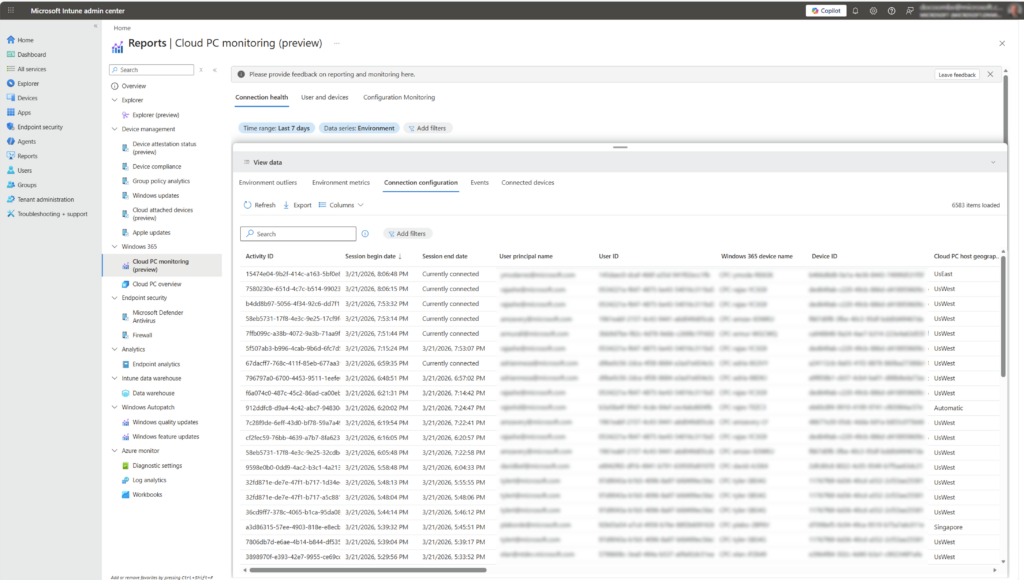This screenshot has width=1024, height=580.
Task: Click the help question mark icon
Action: pos(890,11)
